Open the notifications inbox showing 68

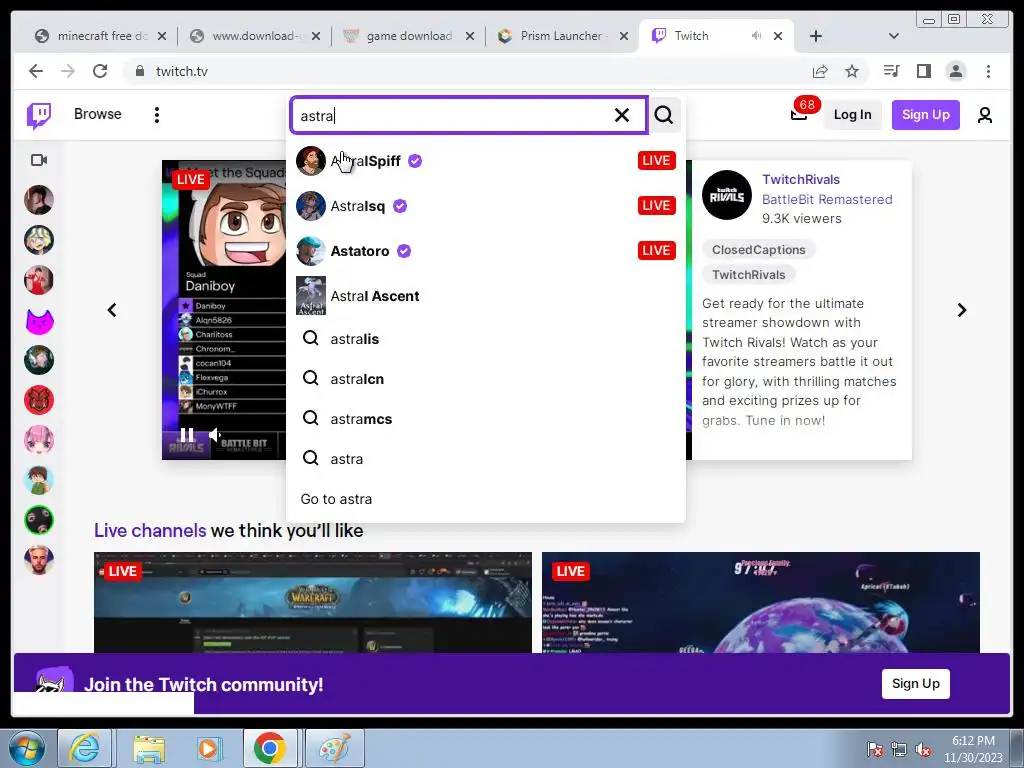799,114
